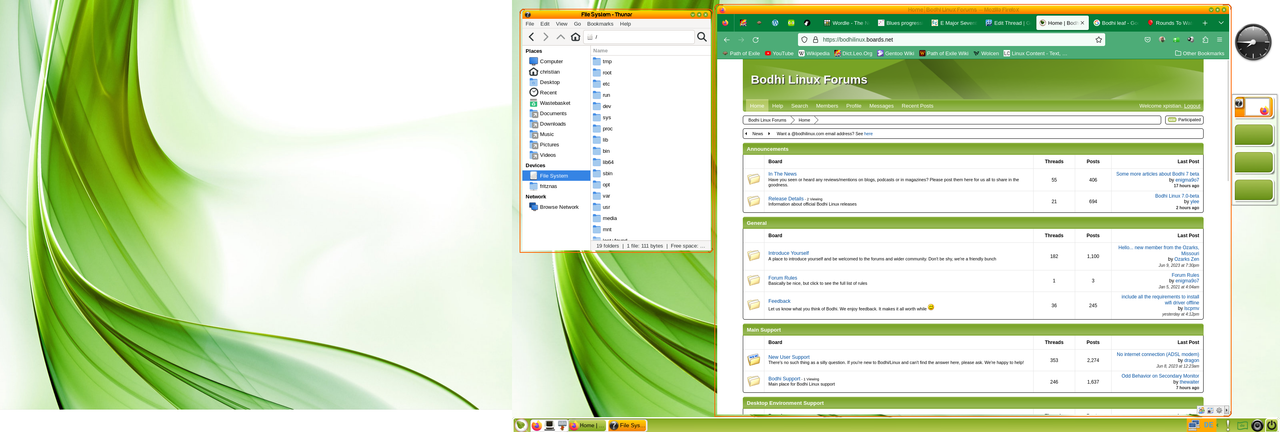Click Members in forum navigation bar
The width and height of the screenshot is (1280, 432).
[x=827, y=105]
